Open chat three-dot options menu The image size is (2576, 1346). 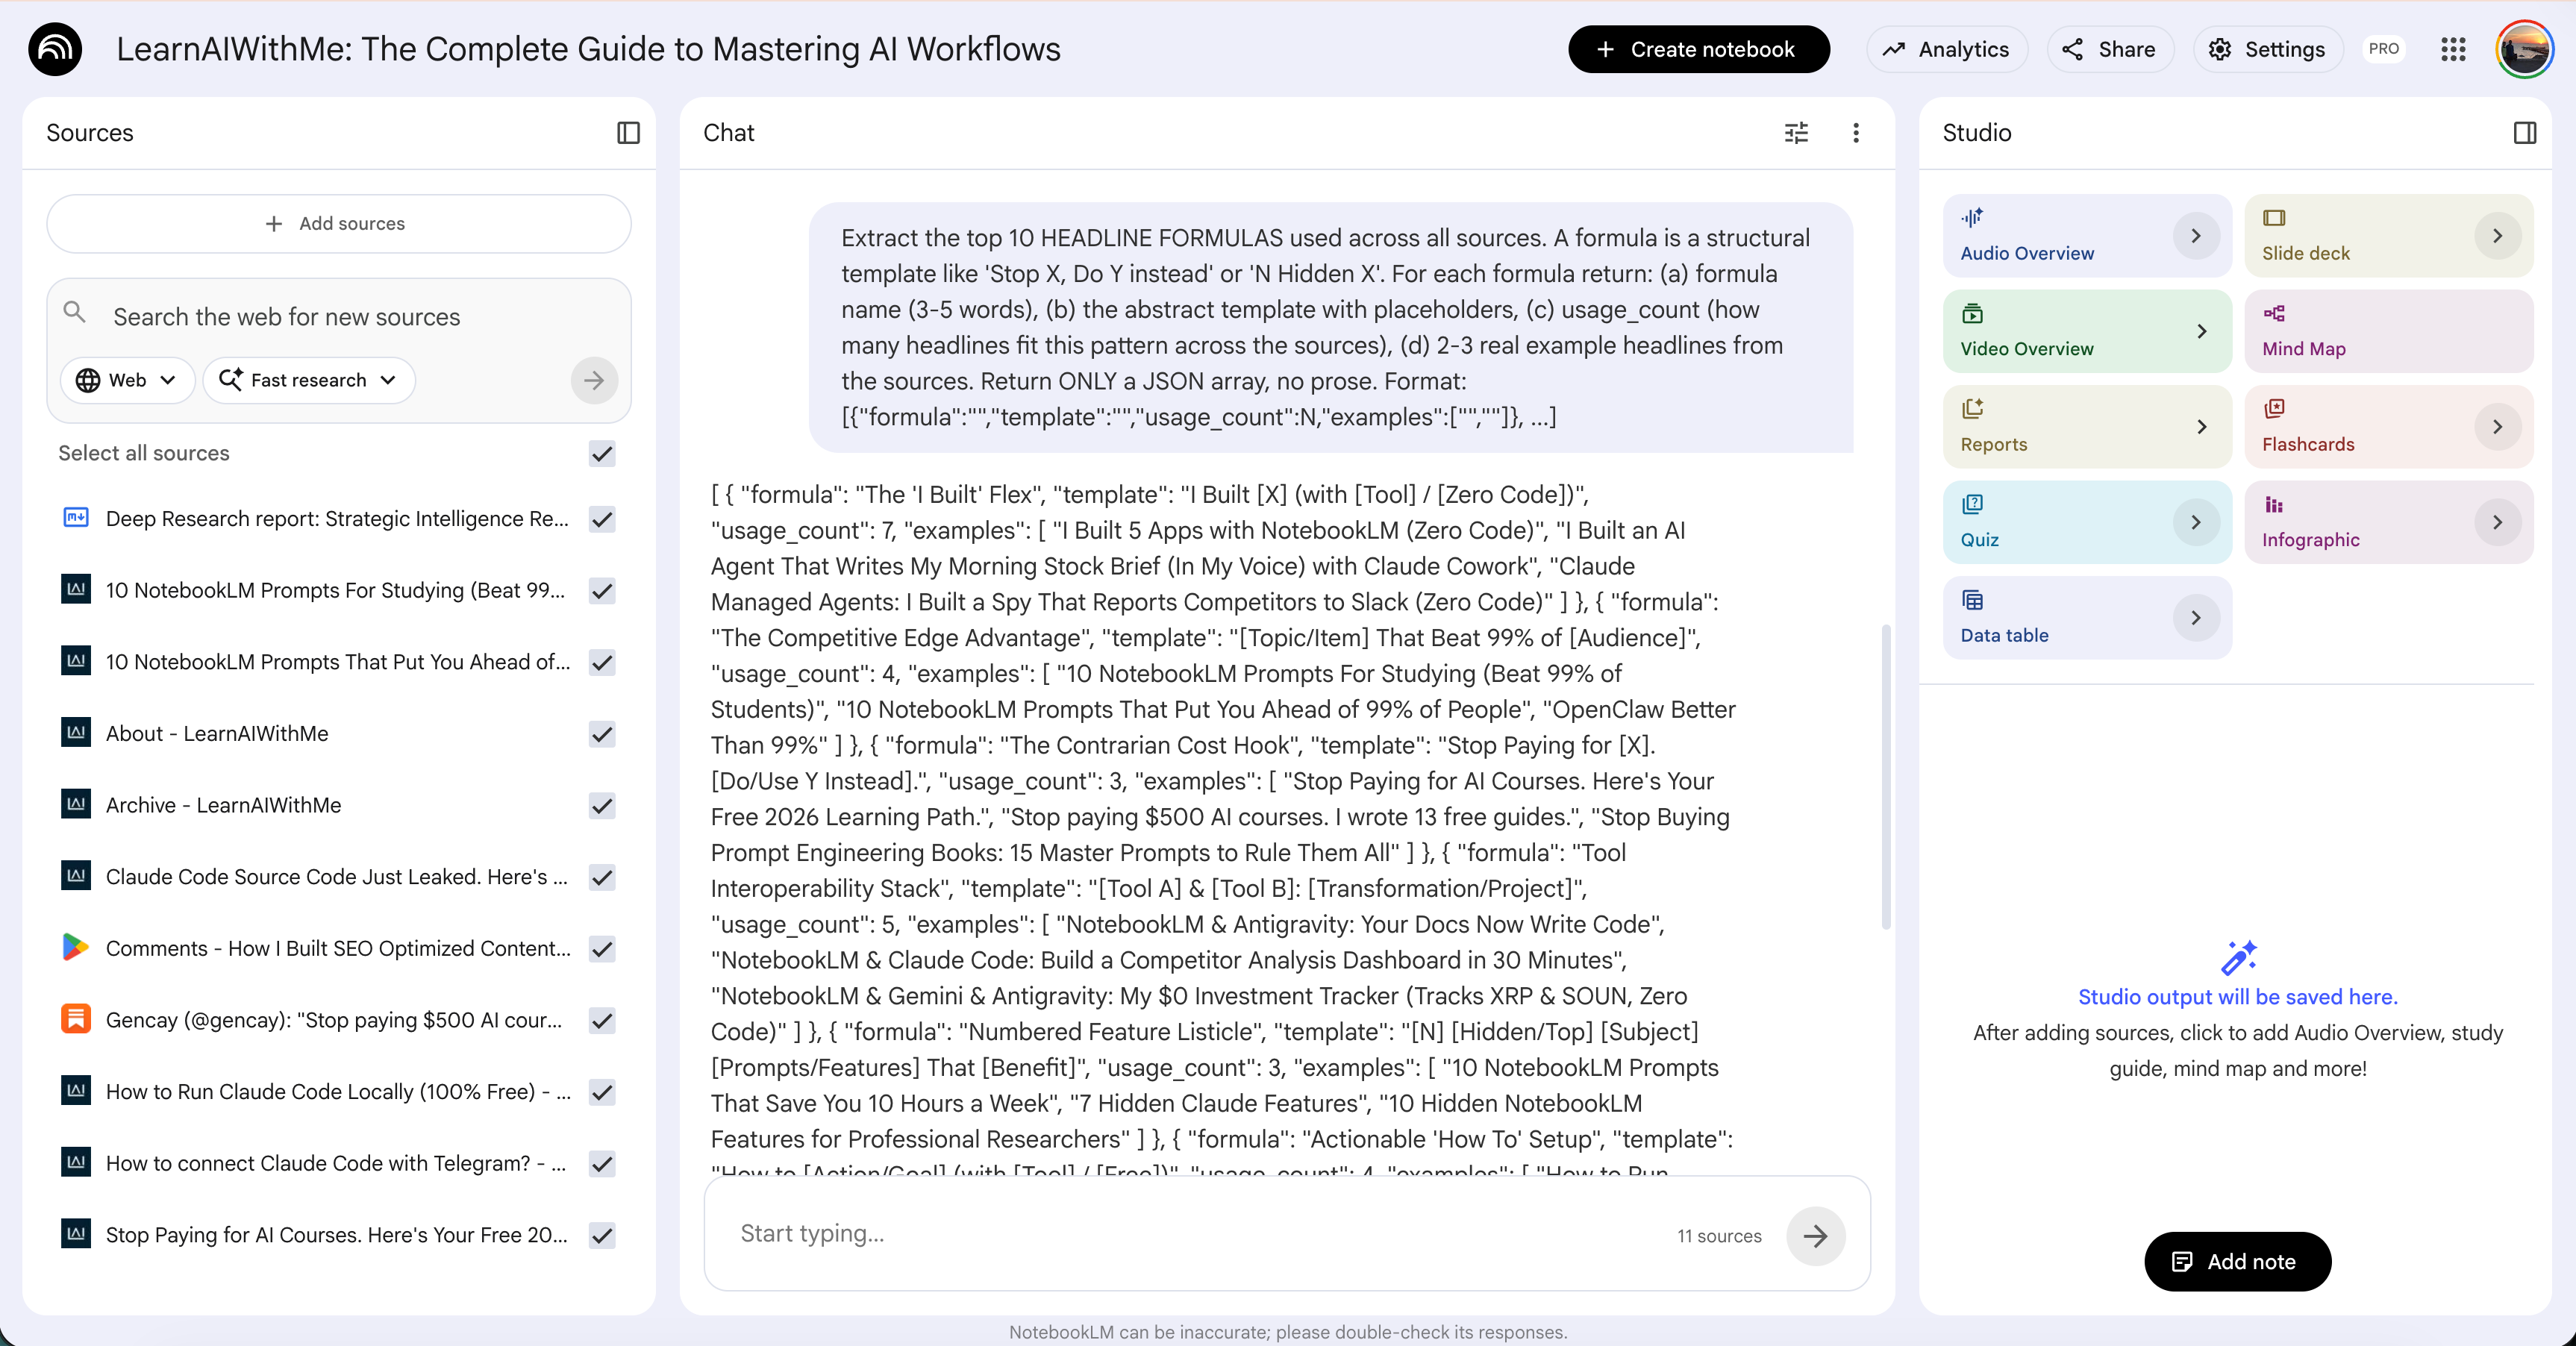point(1856,133)
